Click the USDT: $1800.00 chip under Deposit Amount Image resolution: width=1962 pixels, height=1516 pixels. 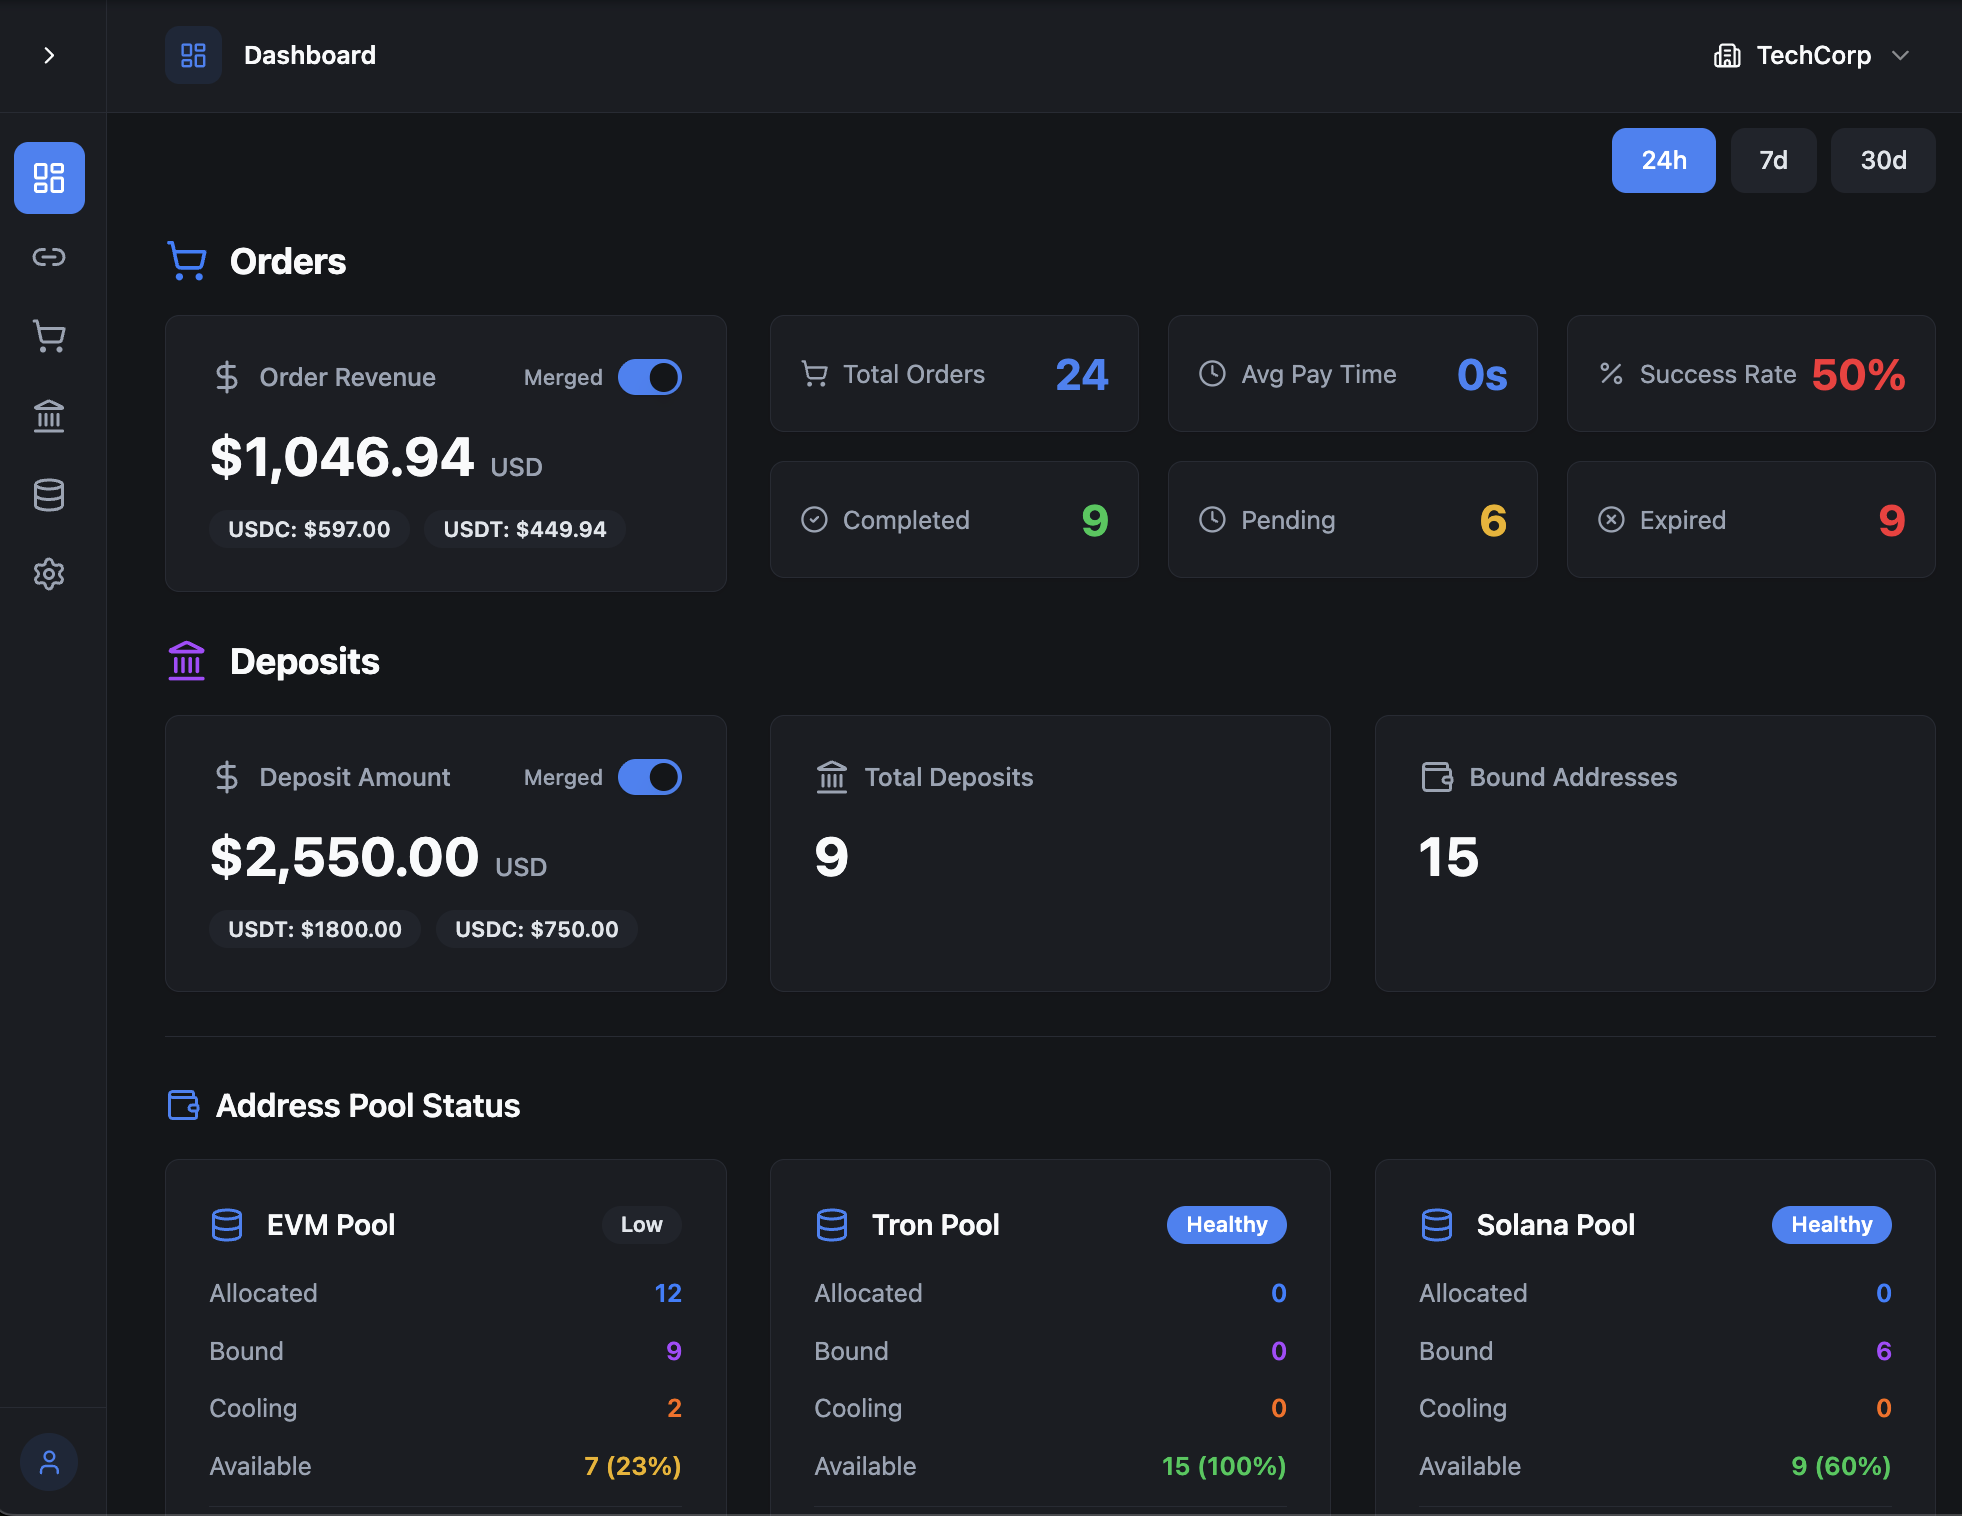pyautogui.click(x=314, y=928)
